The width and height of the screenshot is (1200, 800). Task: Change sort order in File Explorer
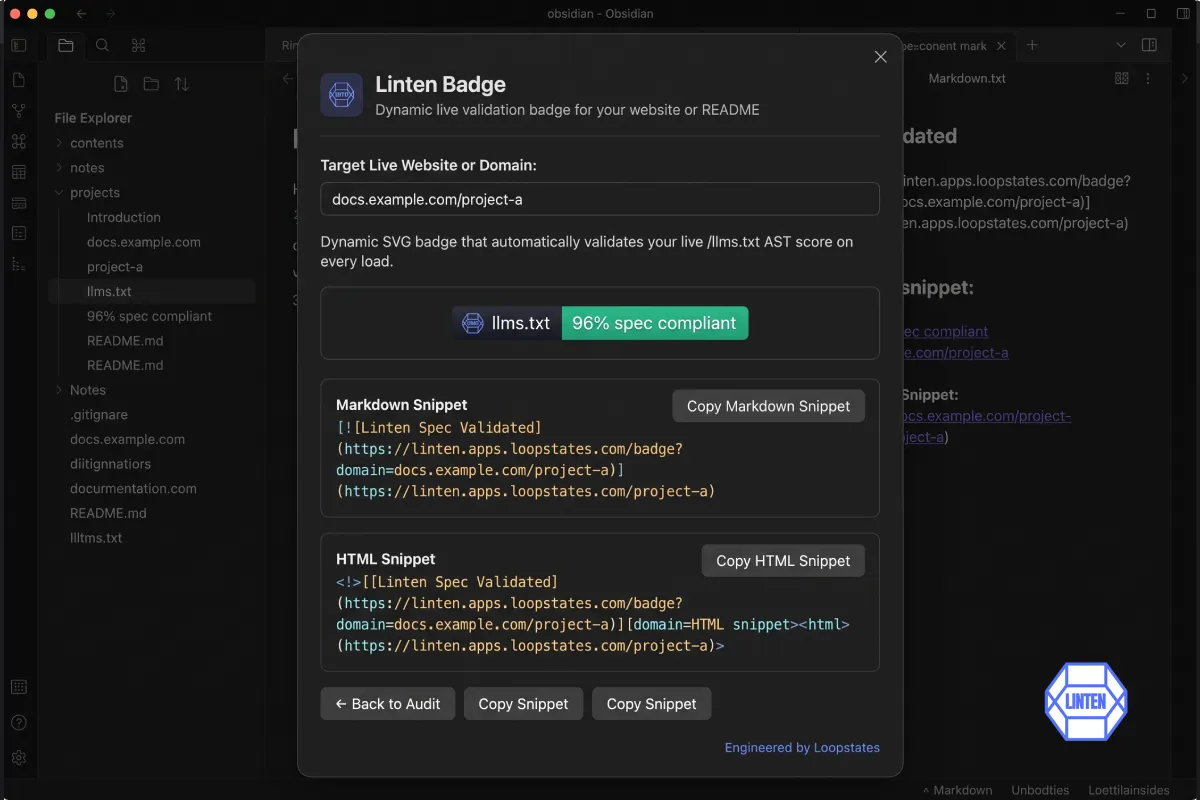(181, 84)
